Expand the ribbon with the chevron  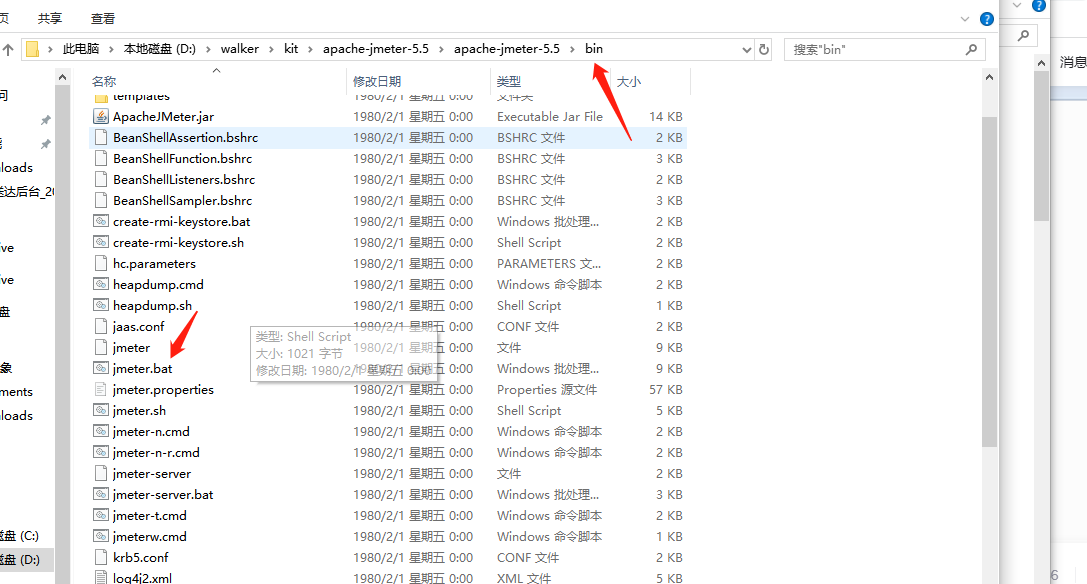(964, 19)
